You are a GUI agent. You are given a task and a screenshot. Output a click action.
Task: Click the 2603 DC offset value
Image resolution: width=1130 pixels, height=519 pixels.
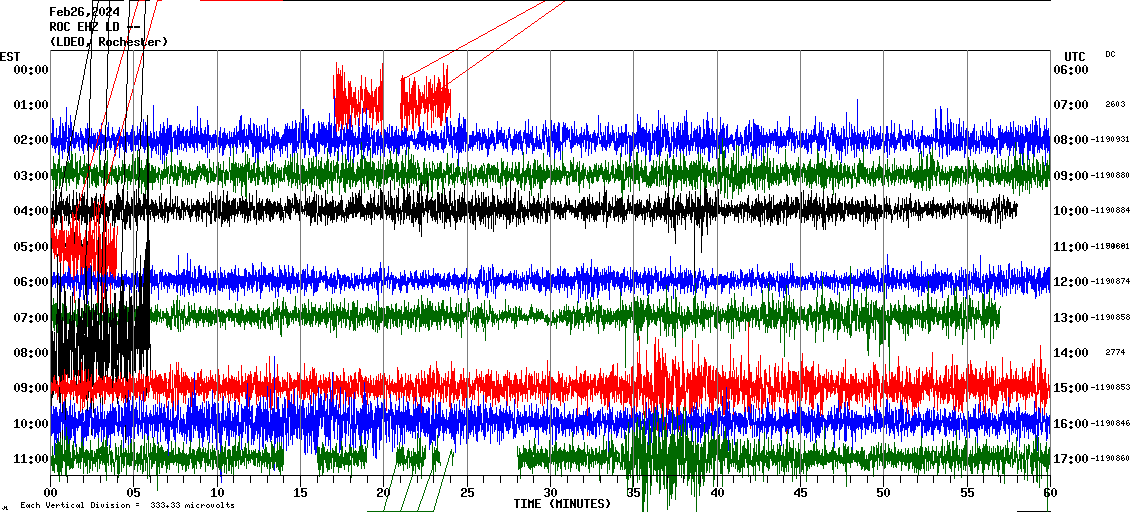tap(1115, 104)
